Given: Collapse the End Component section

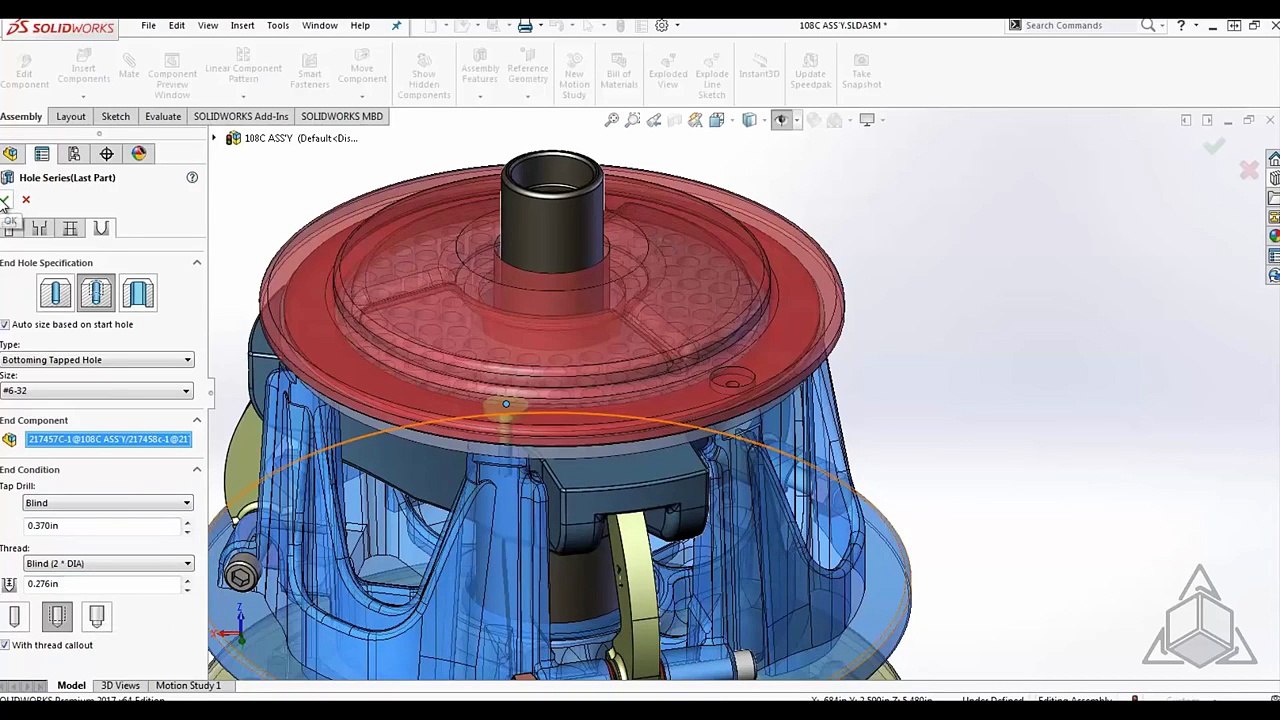Looking at the screenshot, I should (x=197, y=421).
